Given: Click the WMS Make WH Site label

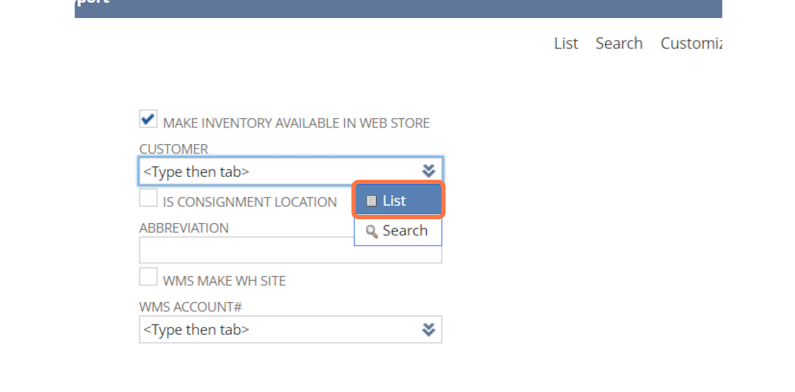Looking at the screenshot, I should (224, 281).
